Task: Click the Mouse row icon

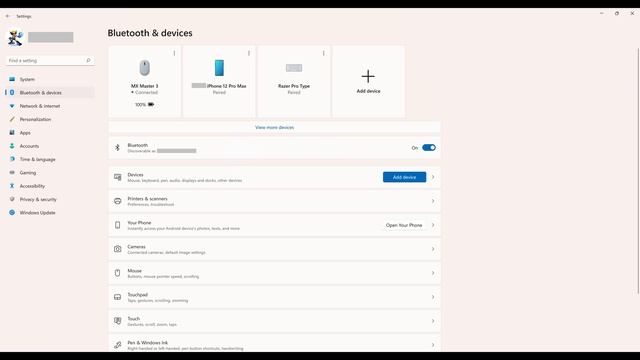Action: click(118, 273)
